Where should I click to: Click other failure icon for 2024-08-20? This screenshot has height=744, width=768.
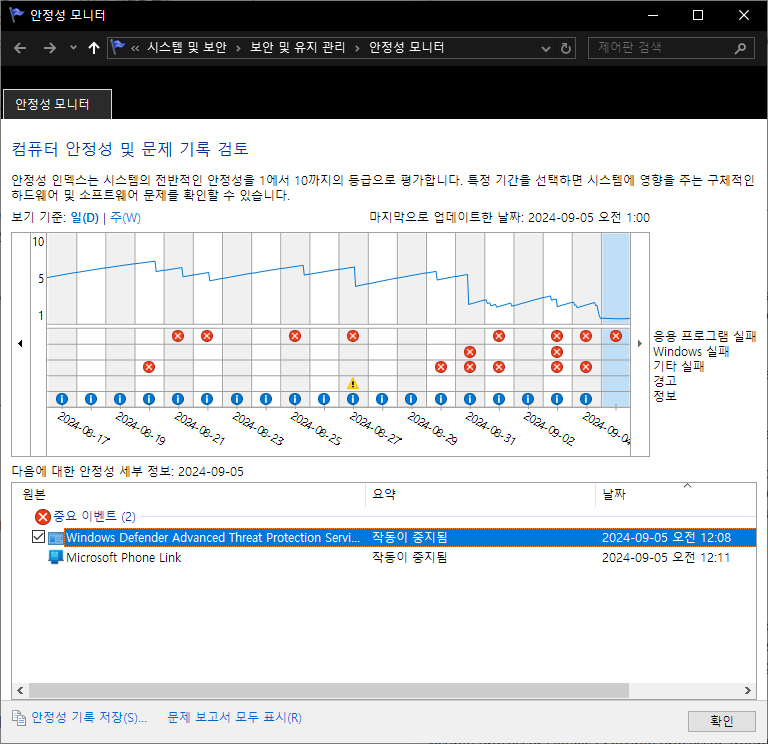(x=149, y=367)
